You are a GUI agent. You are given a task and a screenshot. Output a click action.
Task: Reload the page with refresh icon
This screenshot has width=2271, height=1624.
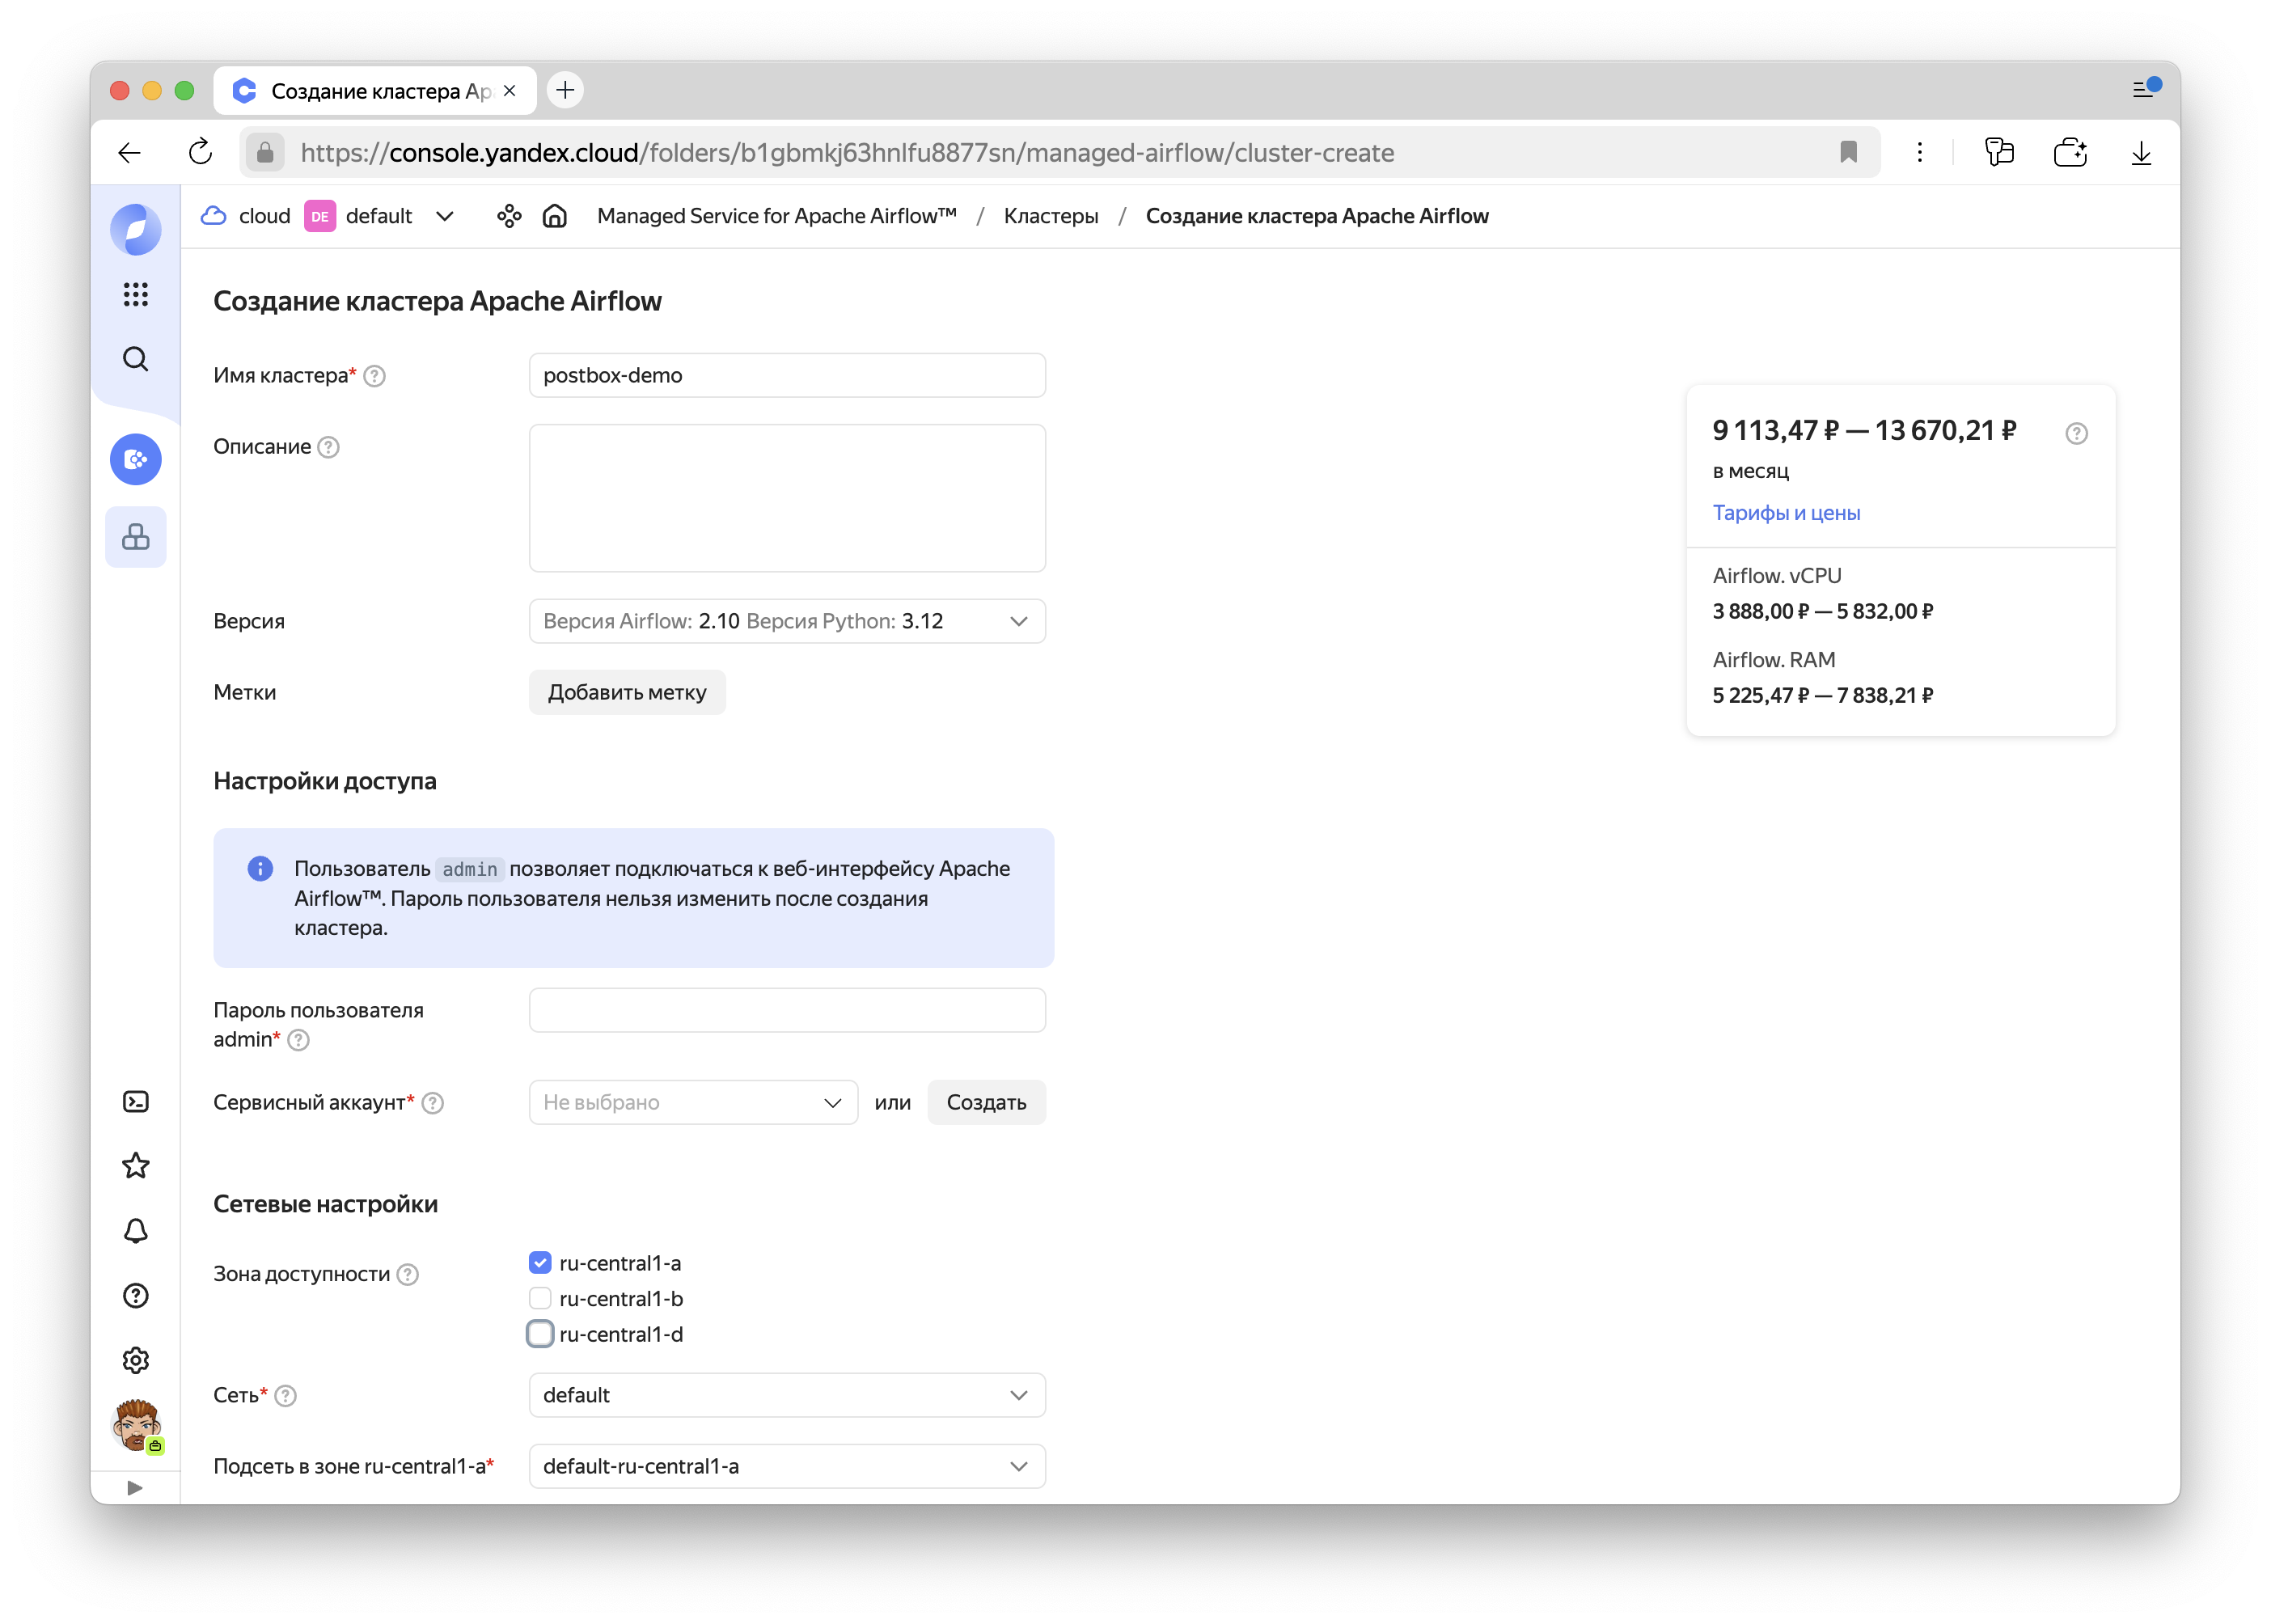pos(200,152)
